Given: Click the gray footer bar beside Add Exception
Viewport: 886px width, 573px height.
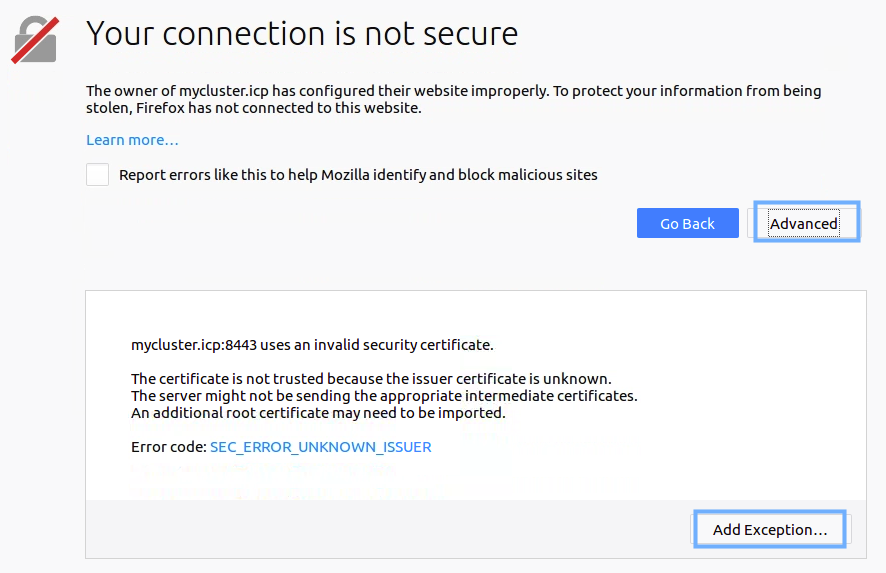Looking at the screenshot, I should coord(388,529).
